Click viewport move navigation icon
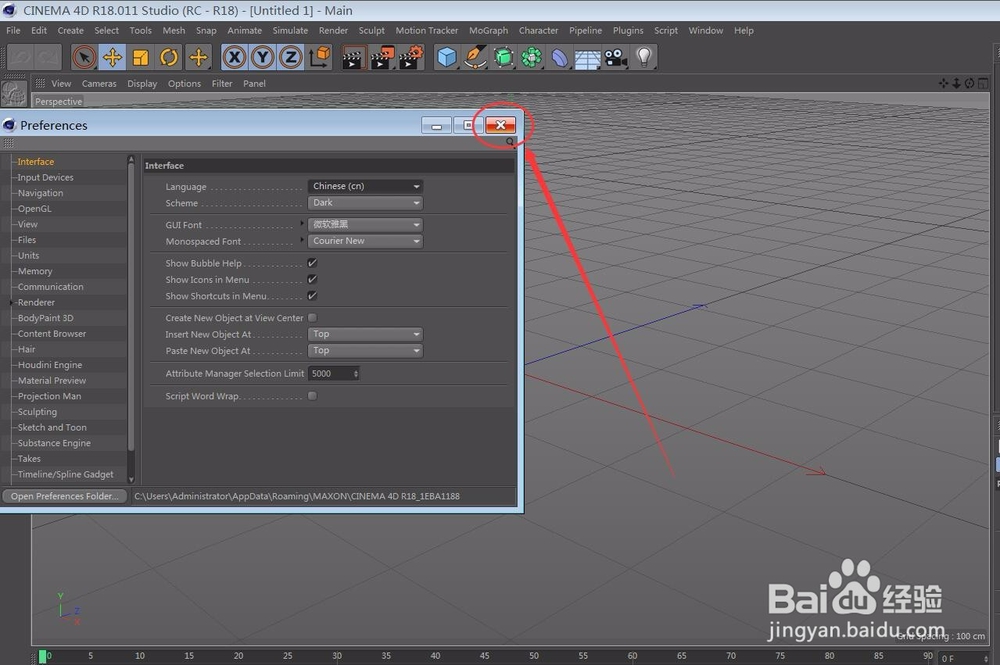The width and height of the screenshot is (1000, 665). (x=943, y=84)
